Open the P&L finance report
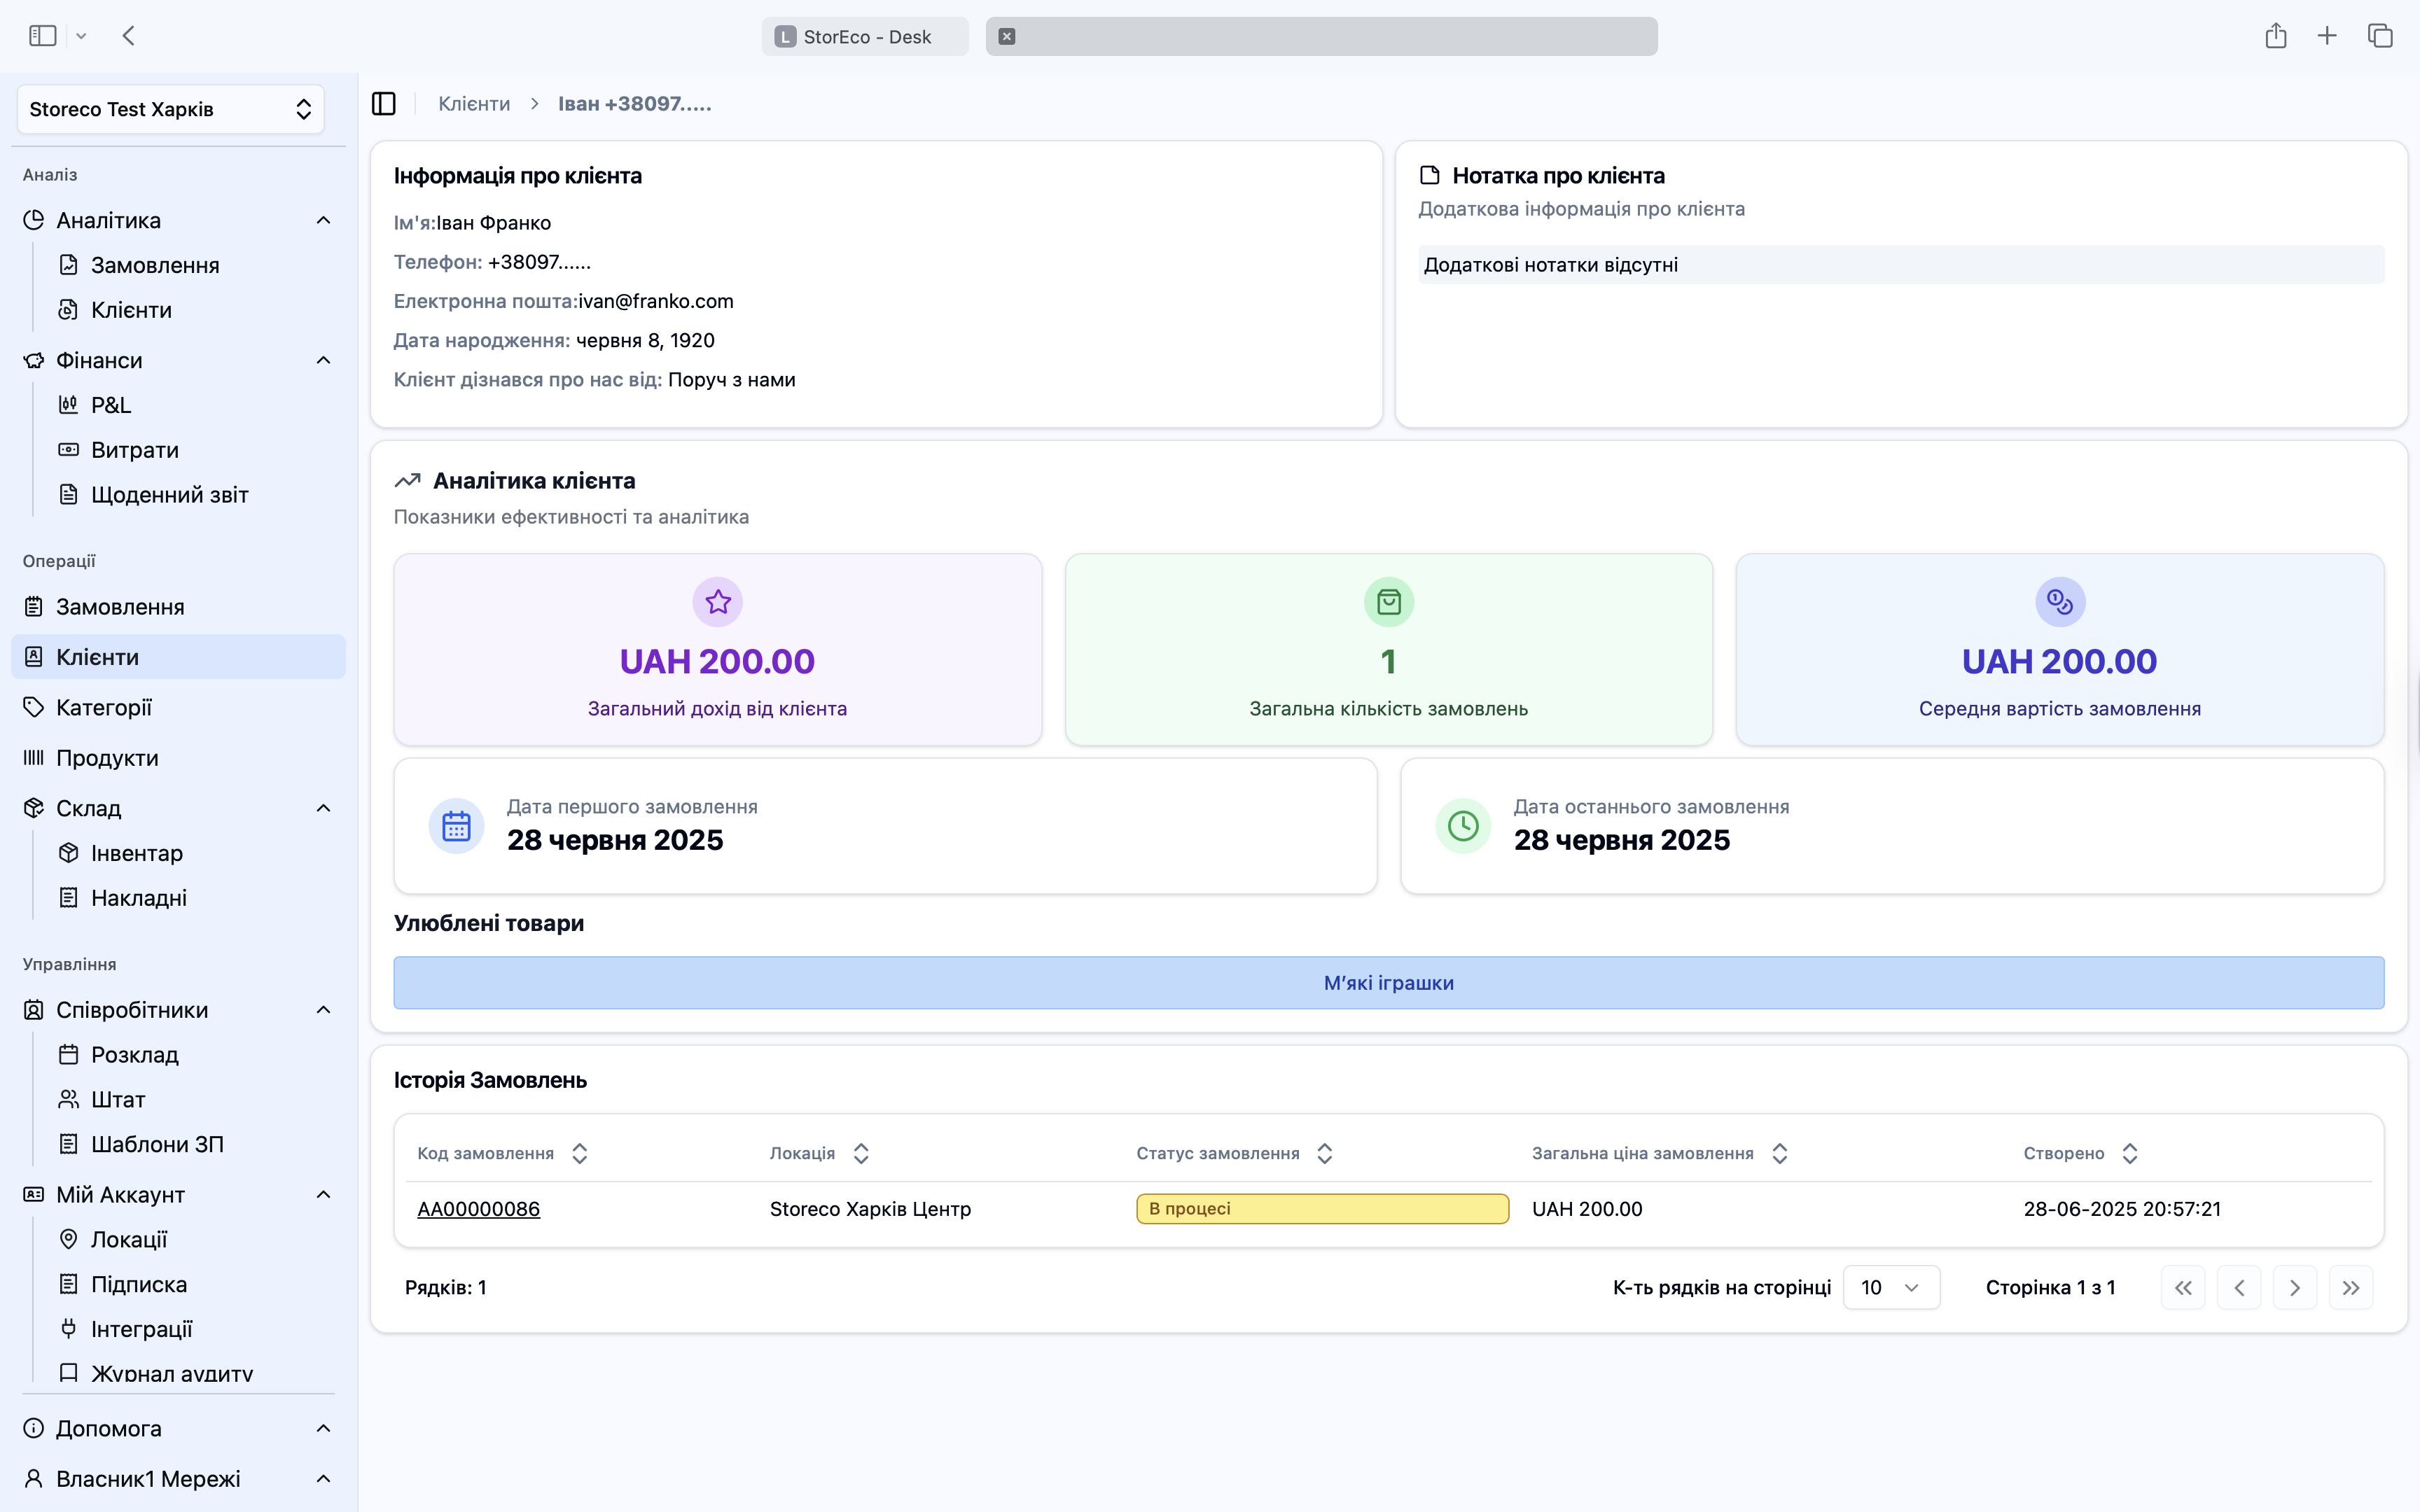The width and height of the screenshot is (2420, 1512). [110, 405]
